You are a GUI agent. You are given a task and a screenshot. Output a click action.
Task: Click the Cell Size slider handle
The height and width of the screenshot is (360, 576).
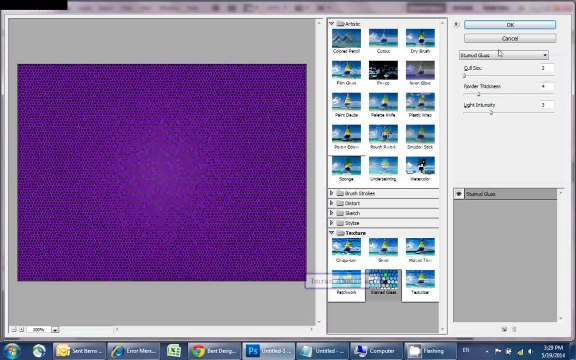click(x=464, y=76)
